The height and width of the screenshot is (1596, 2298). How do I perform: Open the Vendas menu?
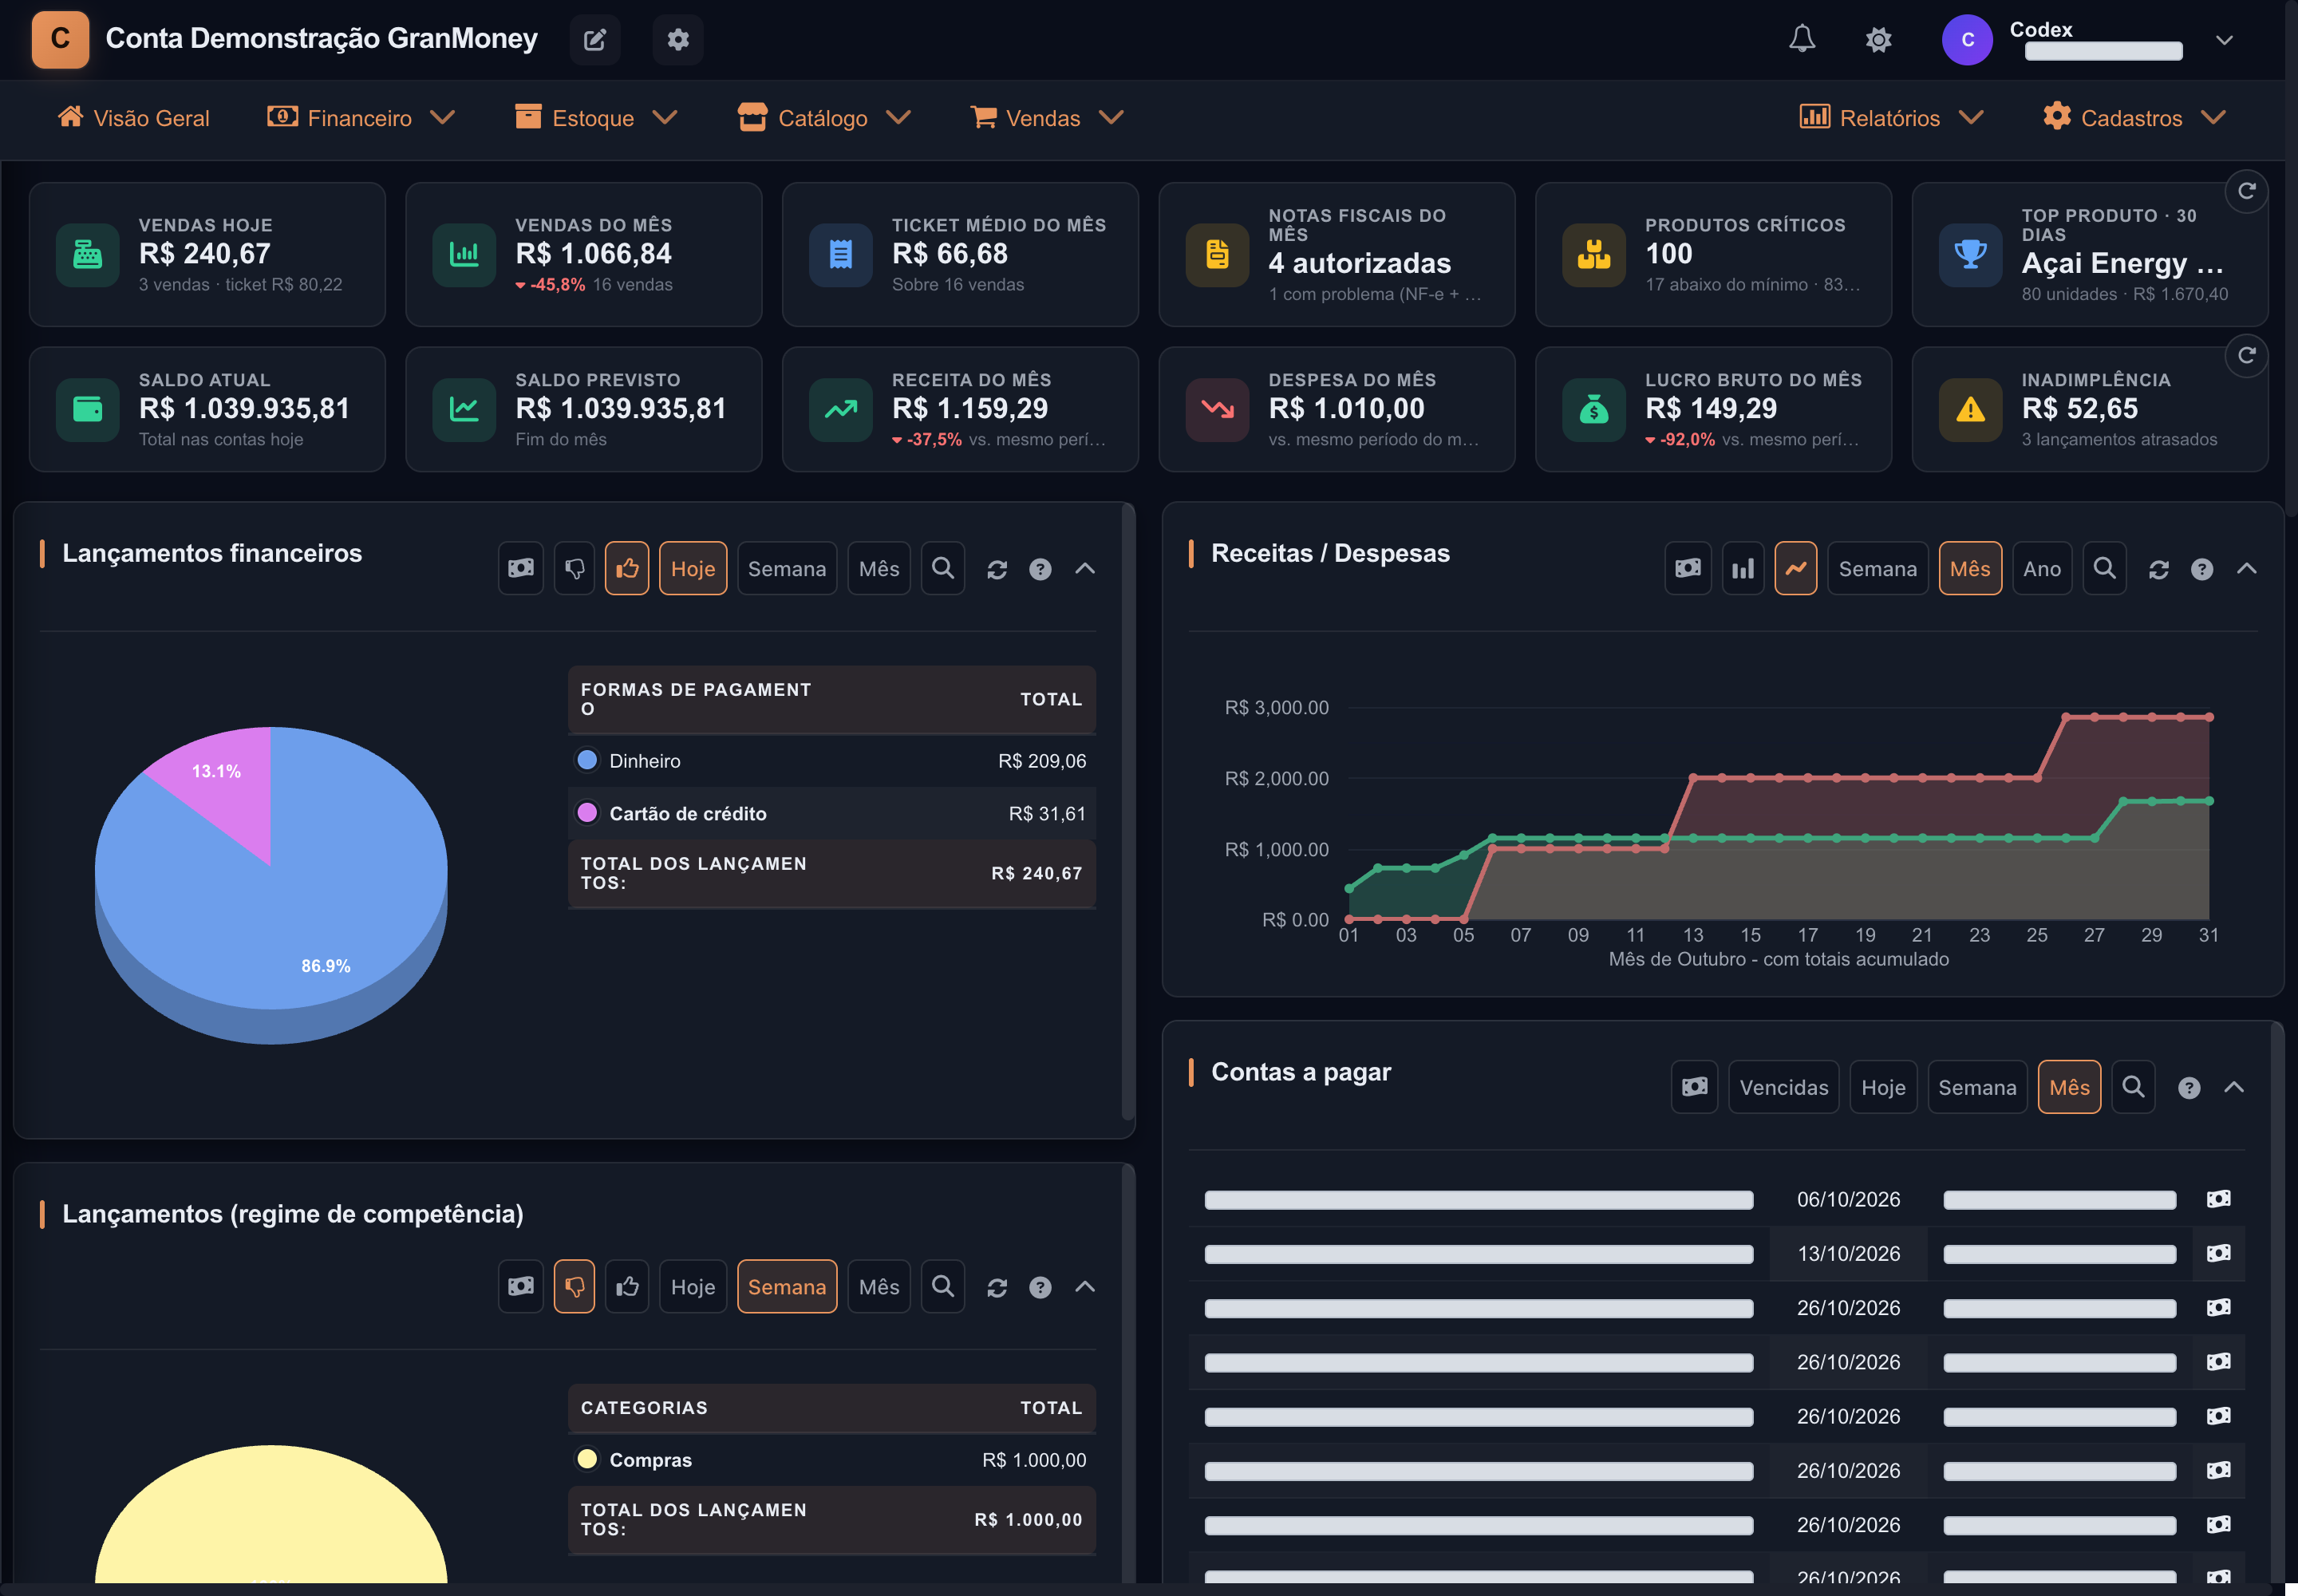[x=1047, y=118]
